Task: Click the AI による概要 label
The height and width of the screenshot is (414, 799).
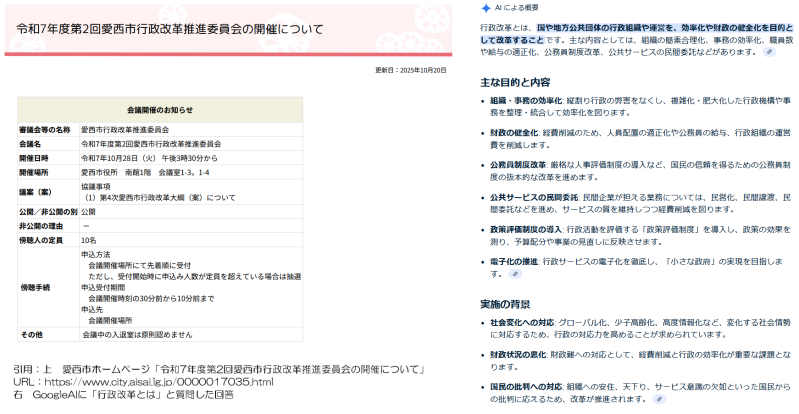Action: (517, 8)
